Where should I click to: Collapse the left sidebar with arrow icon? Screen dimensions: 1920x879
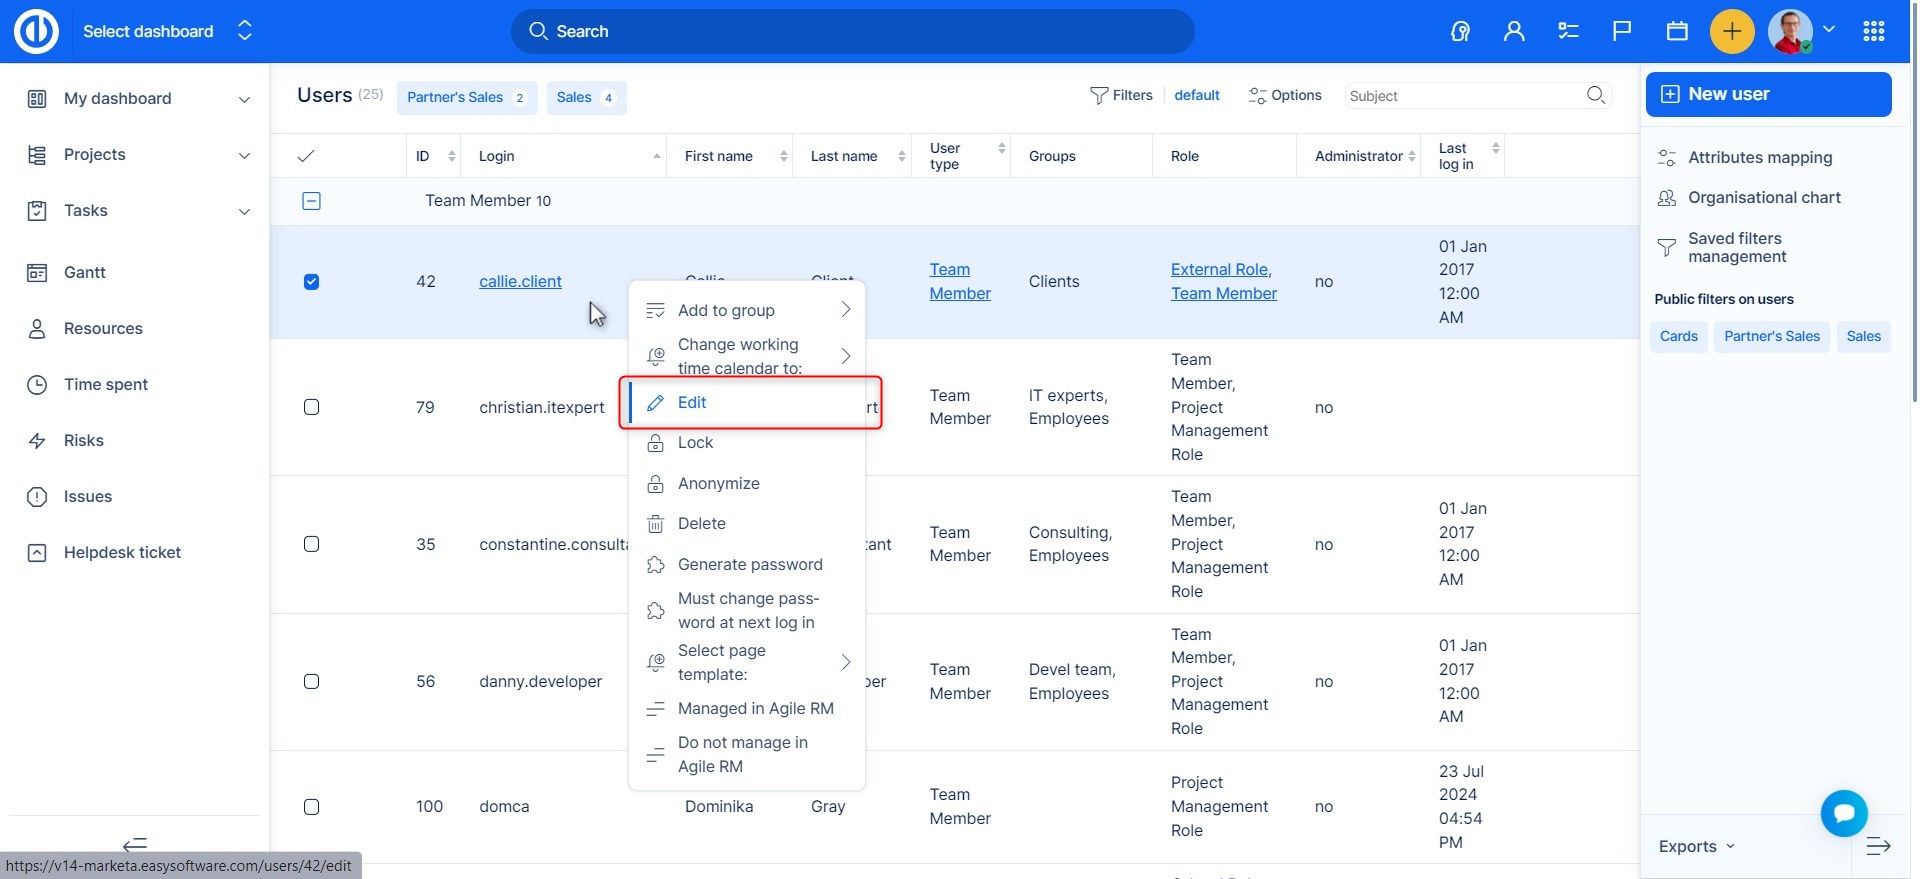click(135, 844)
